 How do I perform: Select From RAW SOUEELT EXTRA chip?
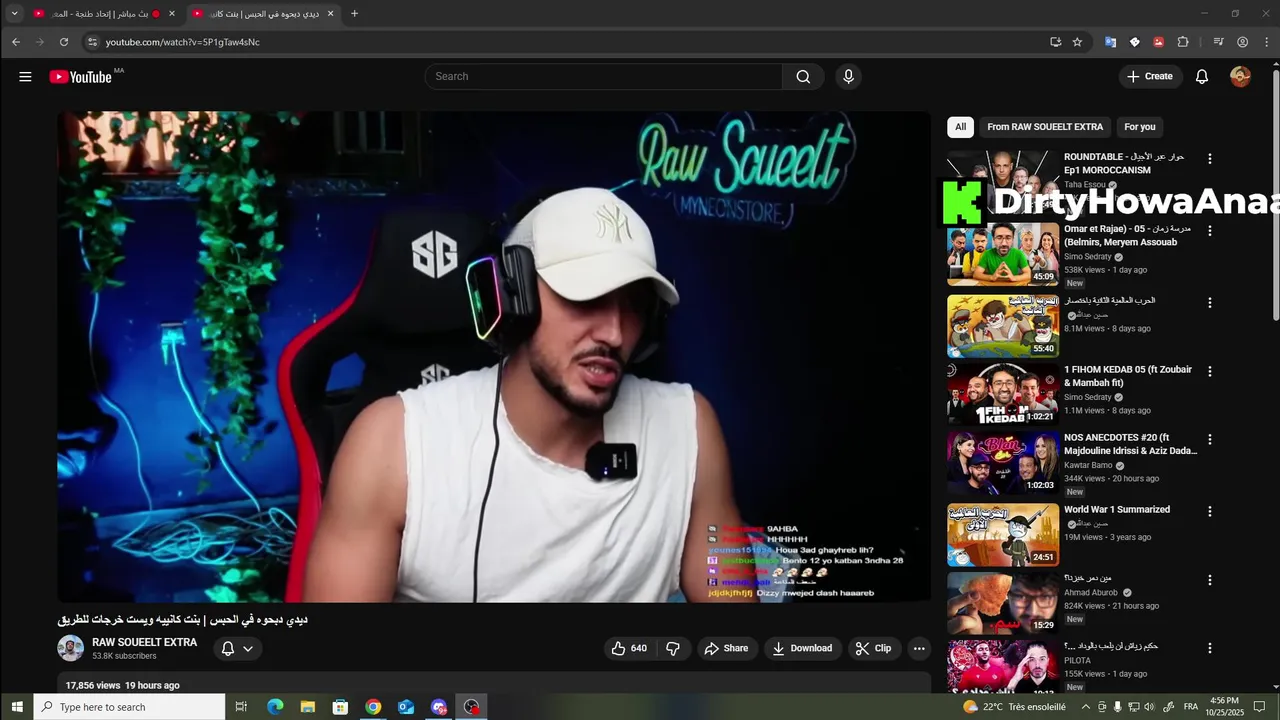(x=1045, y=127)
